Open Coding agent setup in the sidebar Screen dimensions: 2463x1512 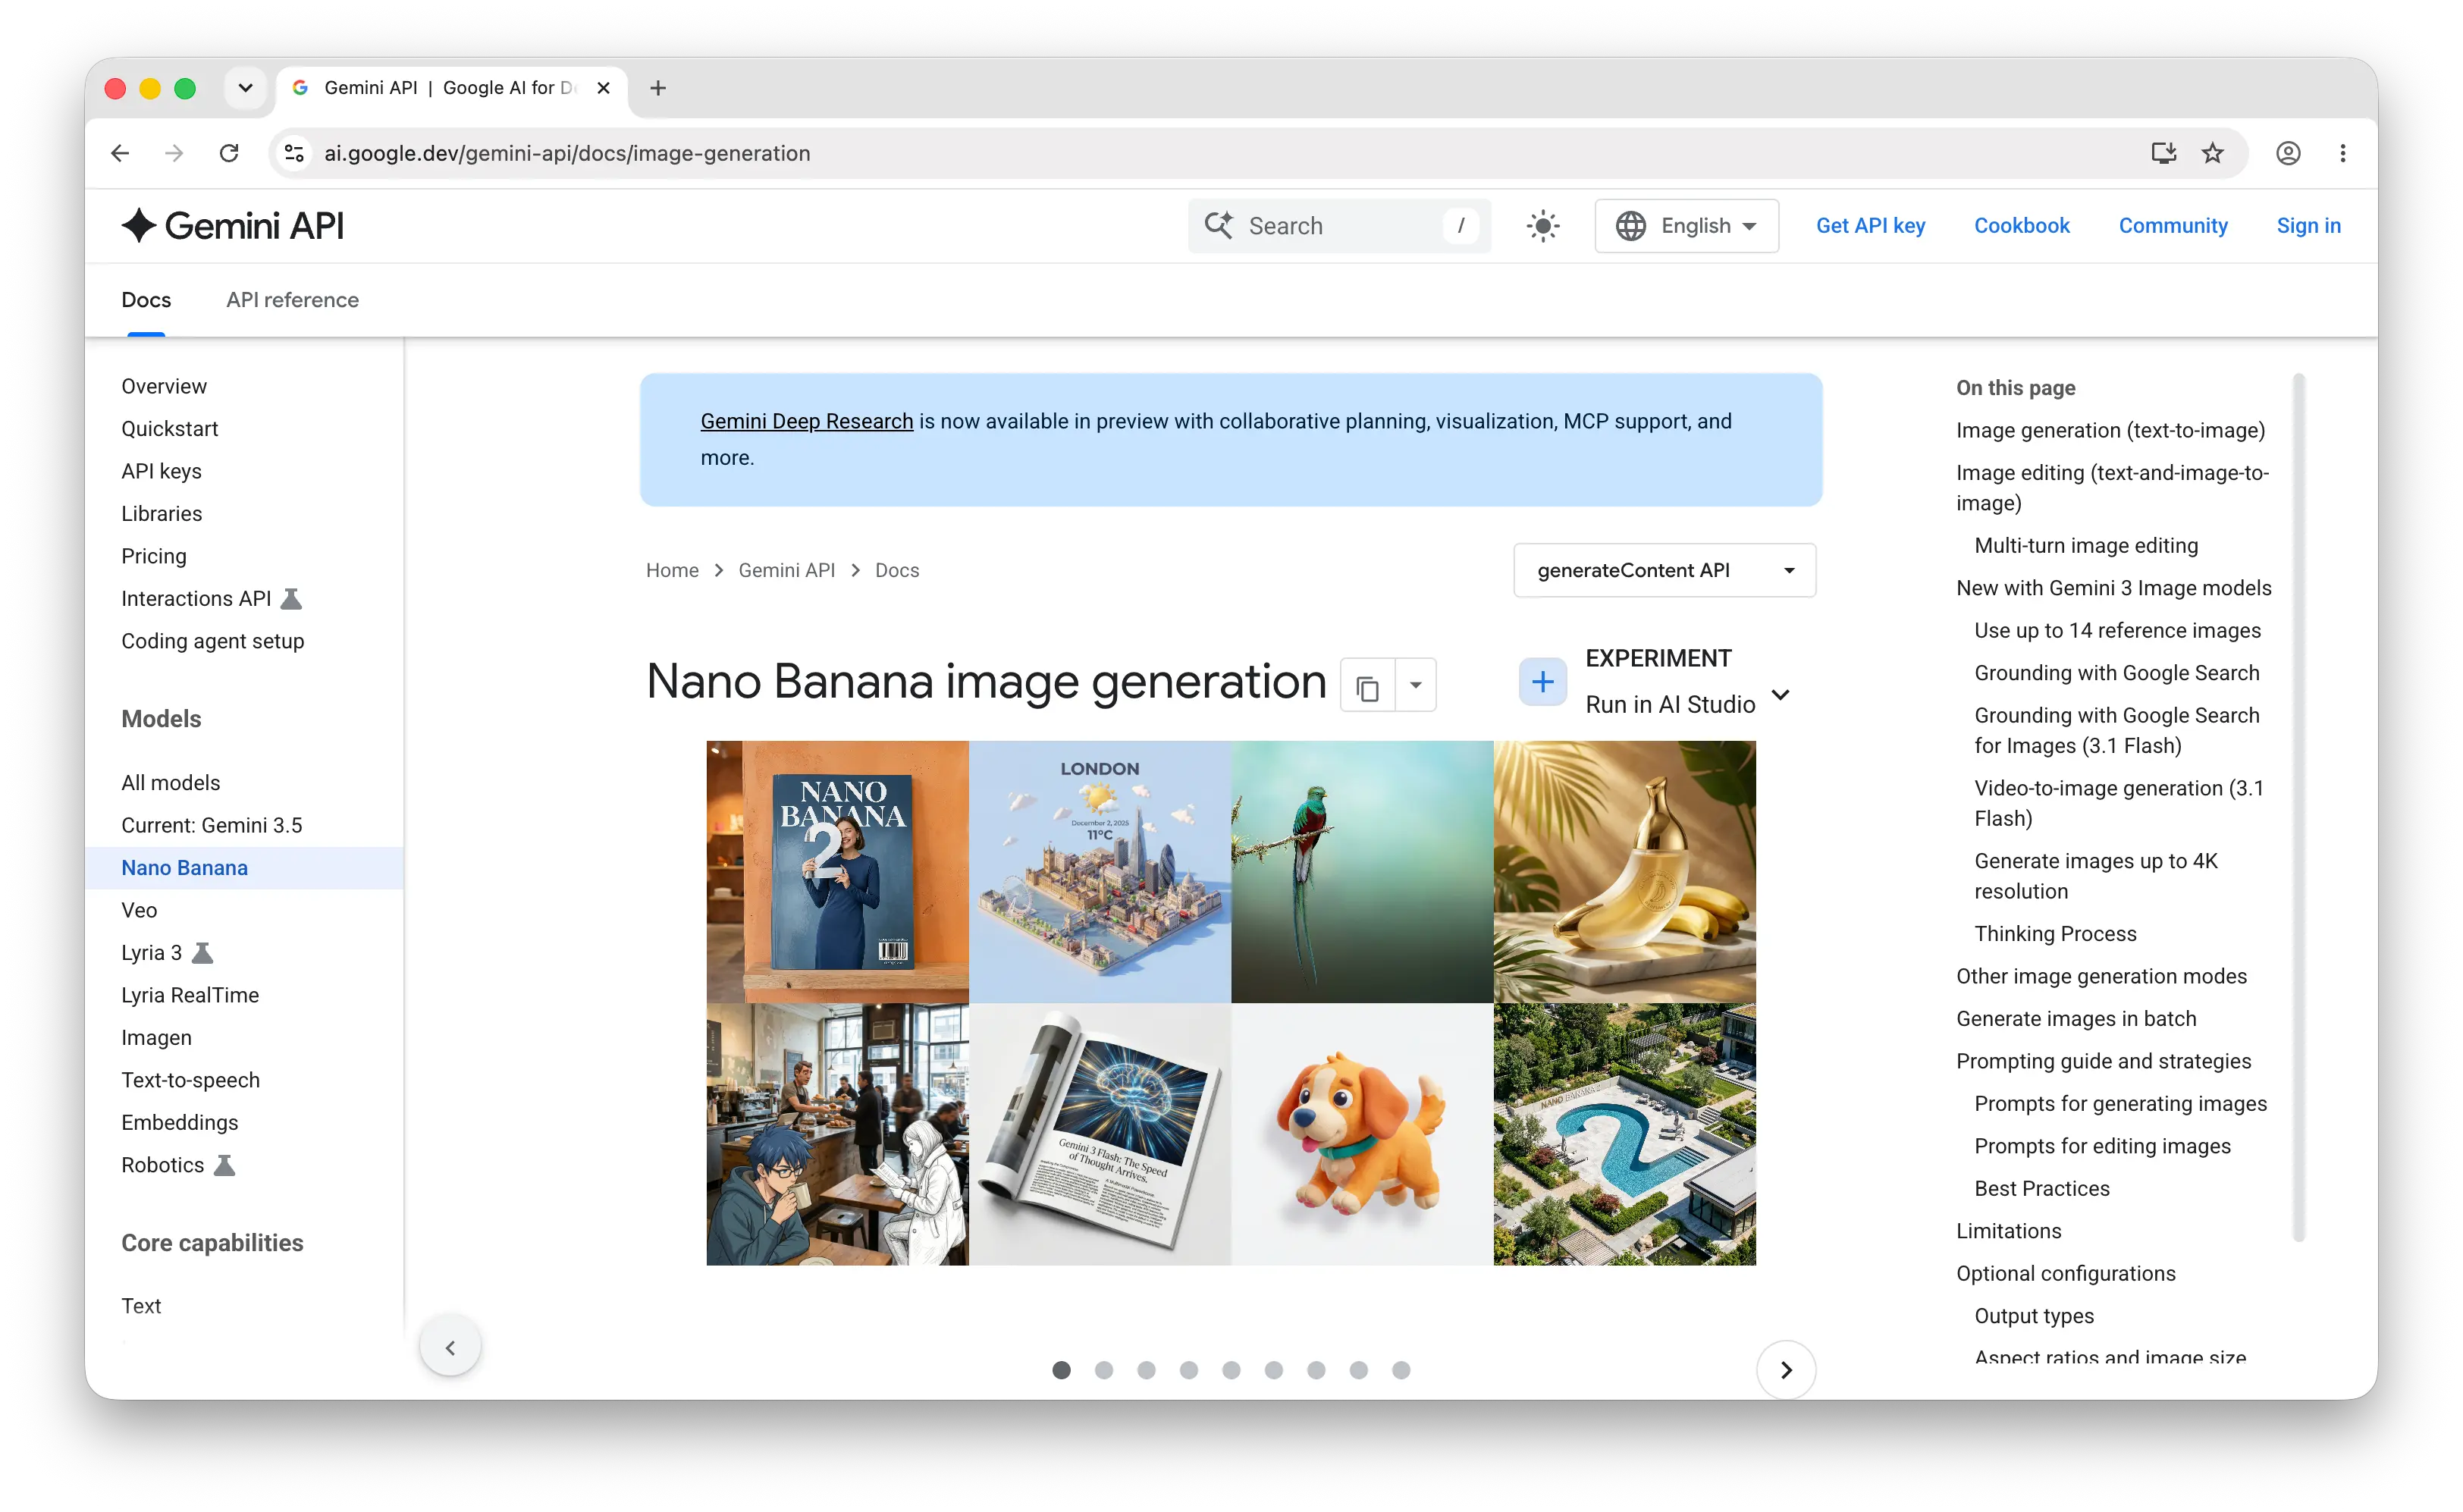pyautogui.click(x=212, y=641)
